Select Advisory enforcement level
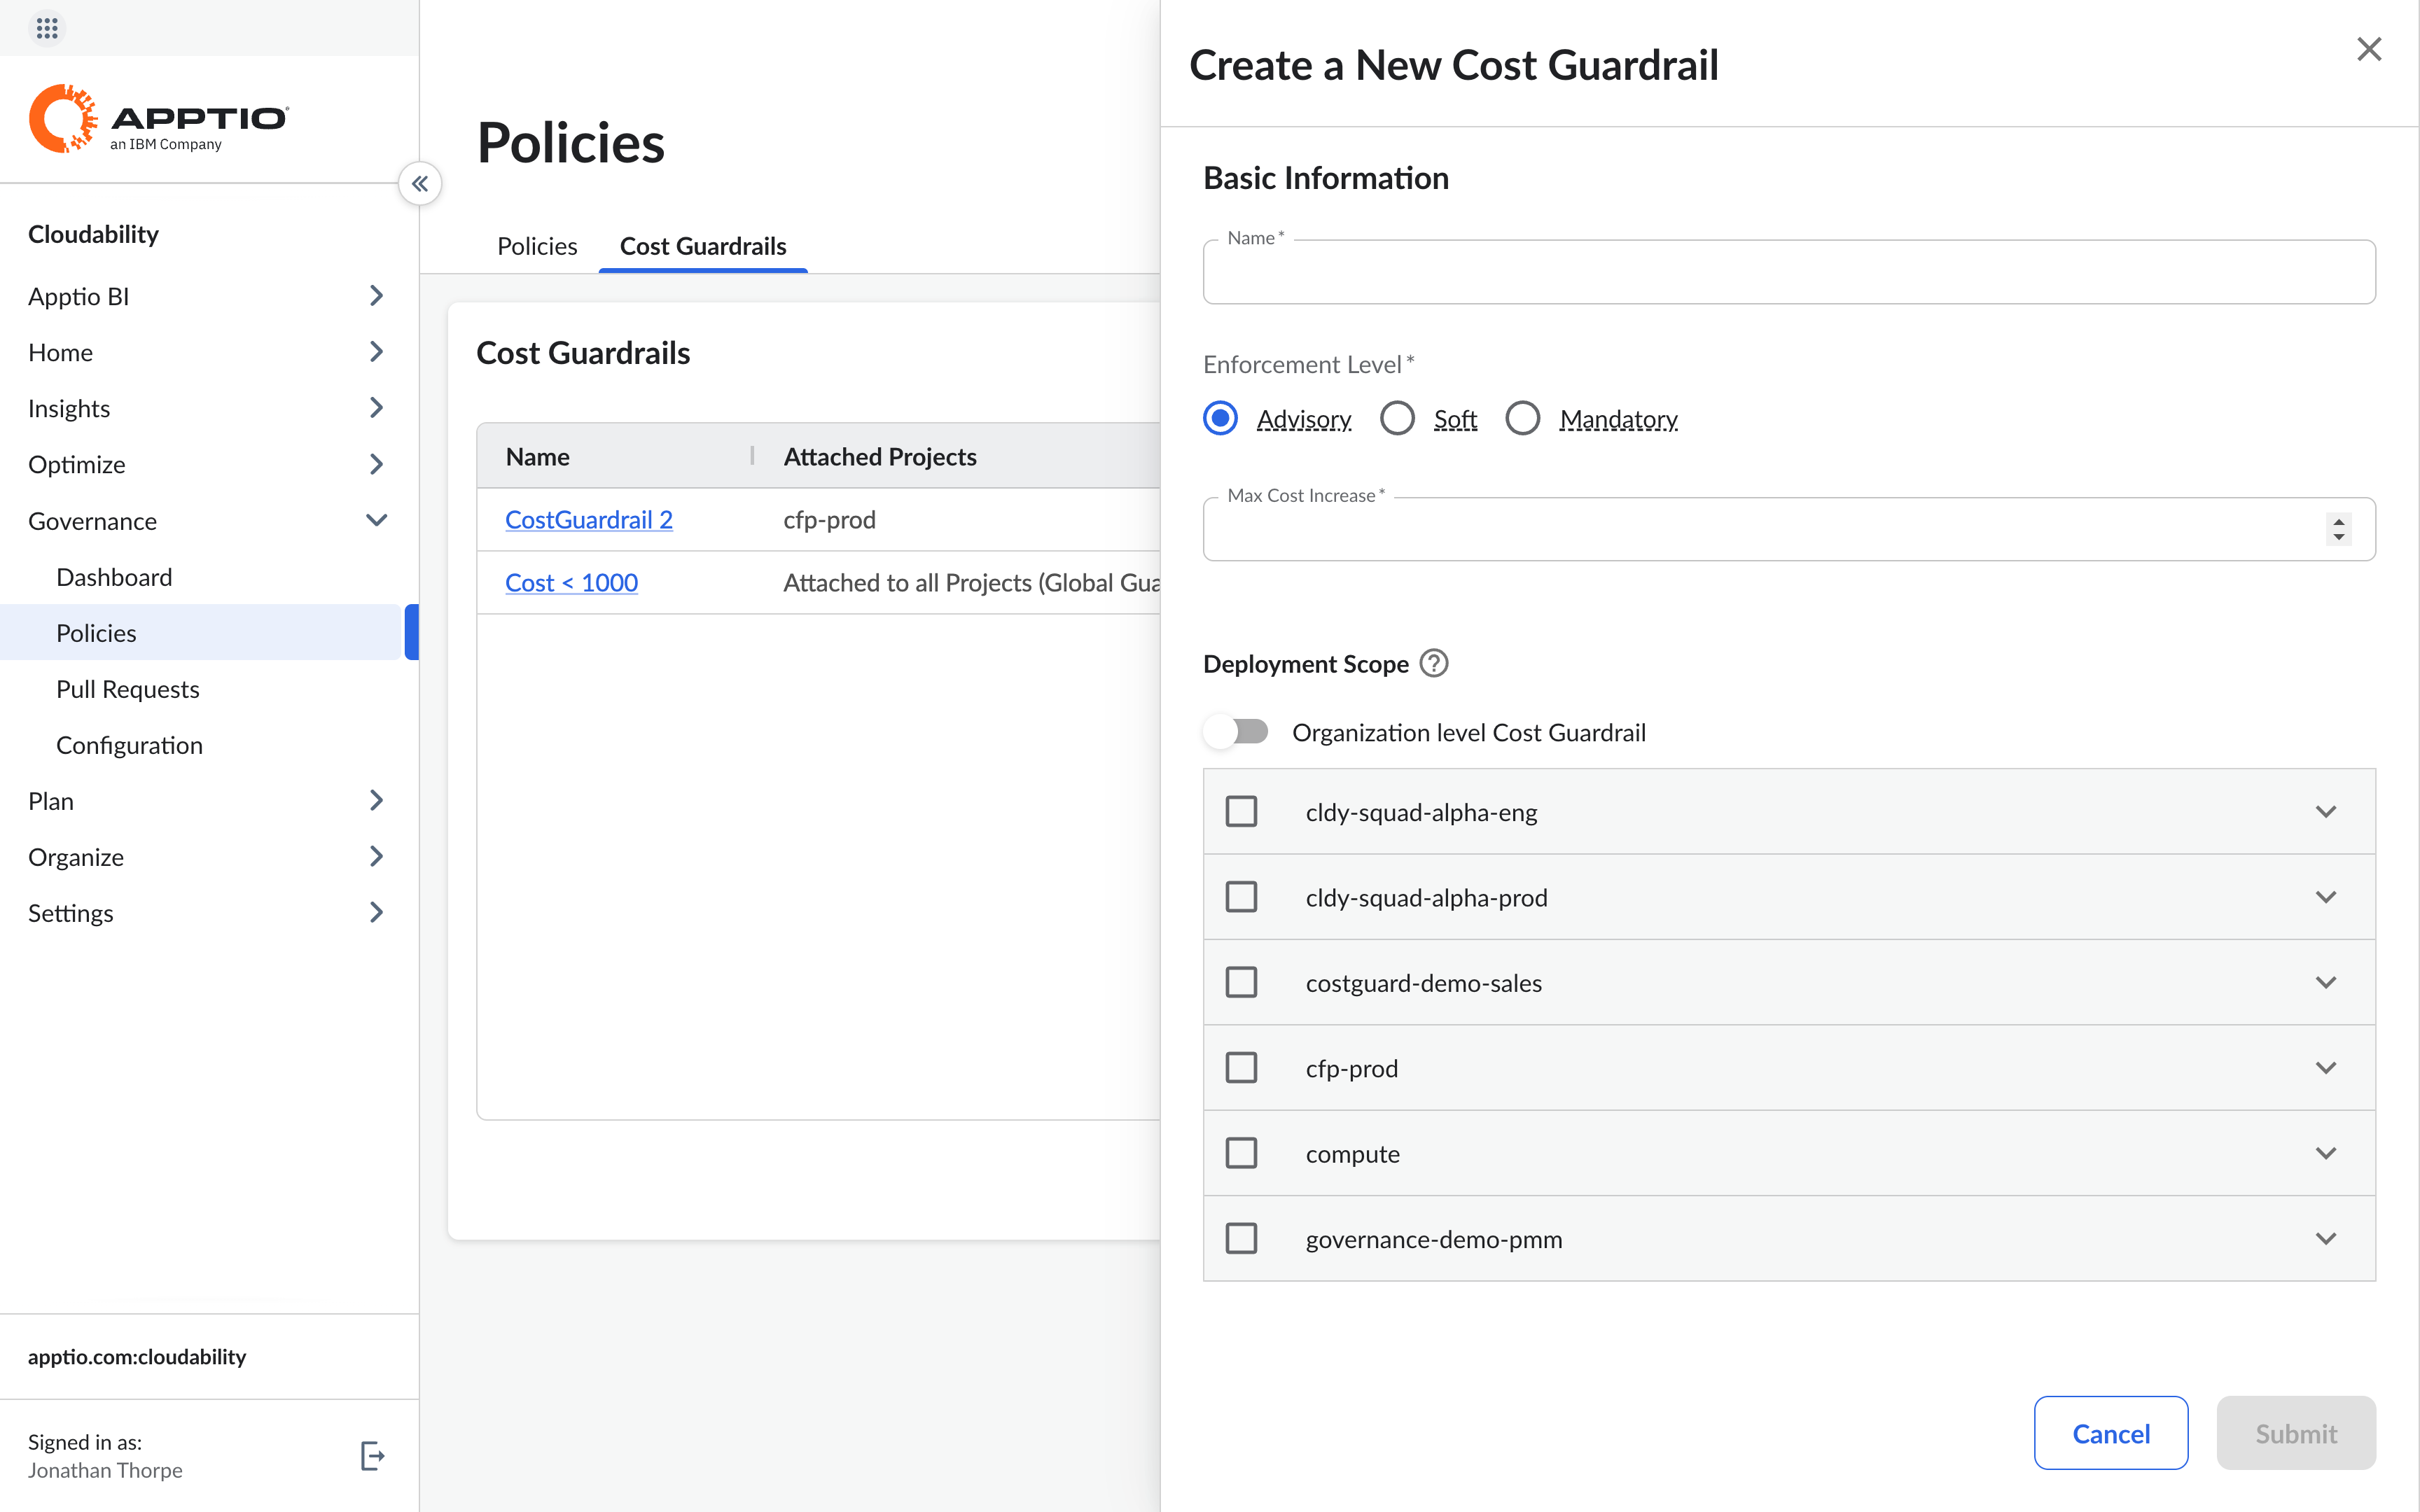This screenshot has width=2420, height=1512. point(1220,418)
